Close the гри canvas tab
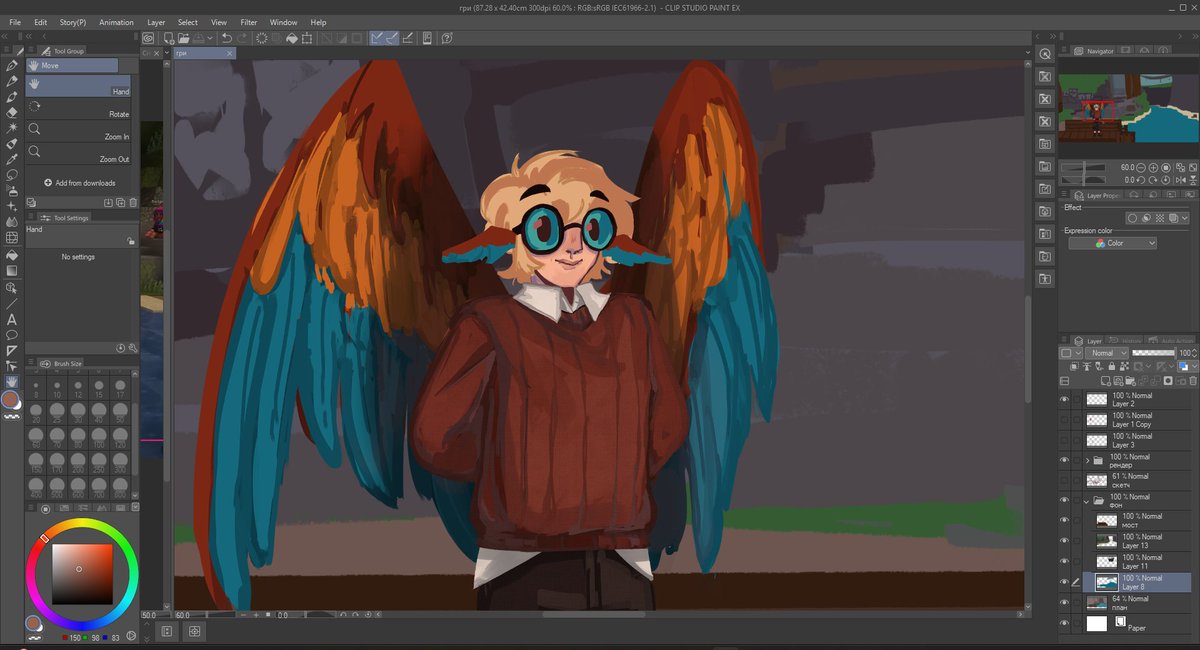 pyautogui.click(x=229, y=52)
